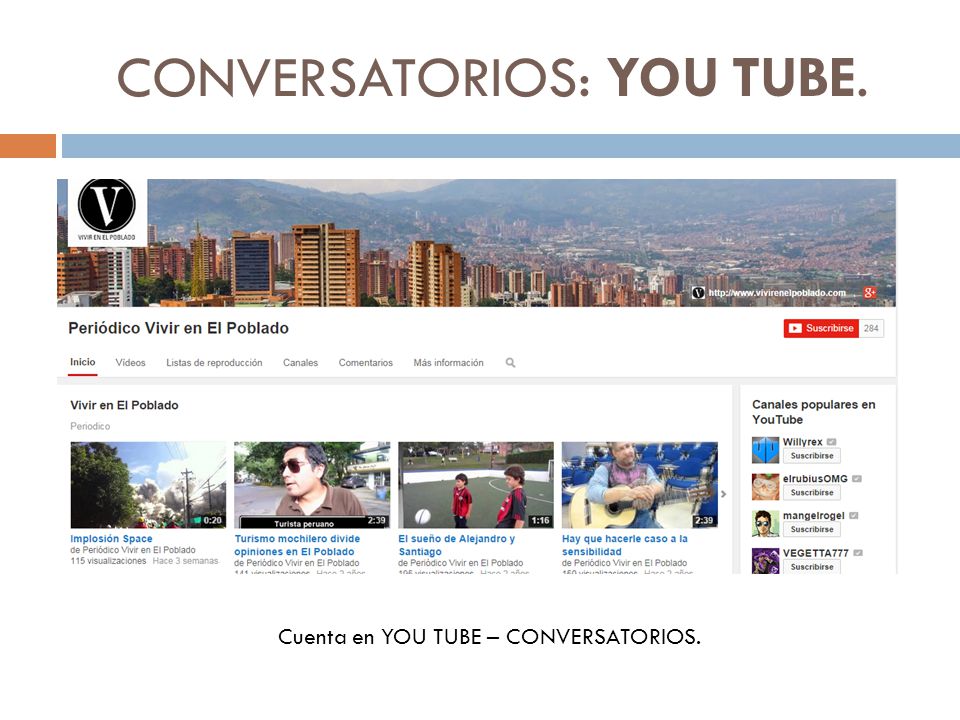
Task: Play the guitar player video thumbnail
Action: pyautogui.click(x=640, y=485)
